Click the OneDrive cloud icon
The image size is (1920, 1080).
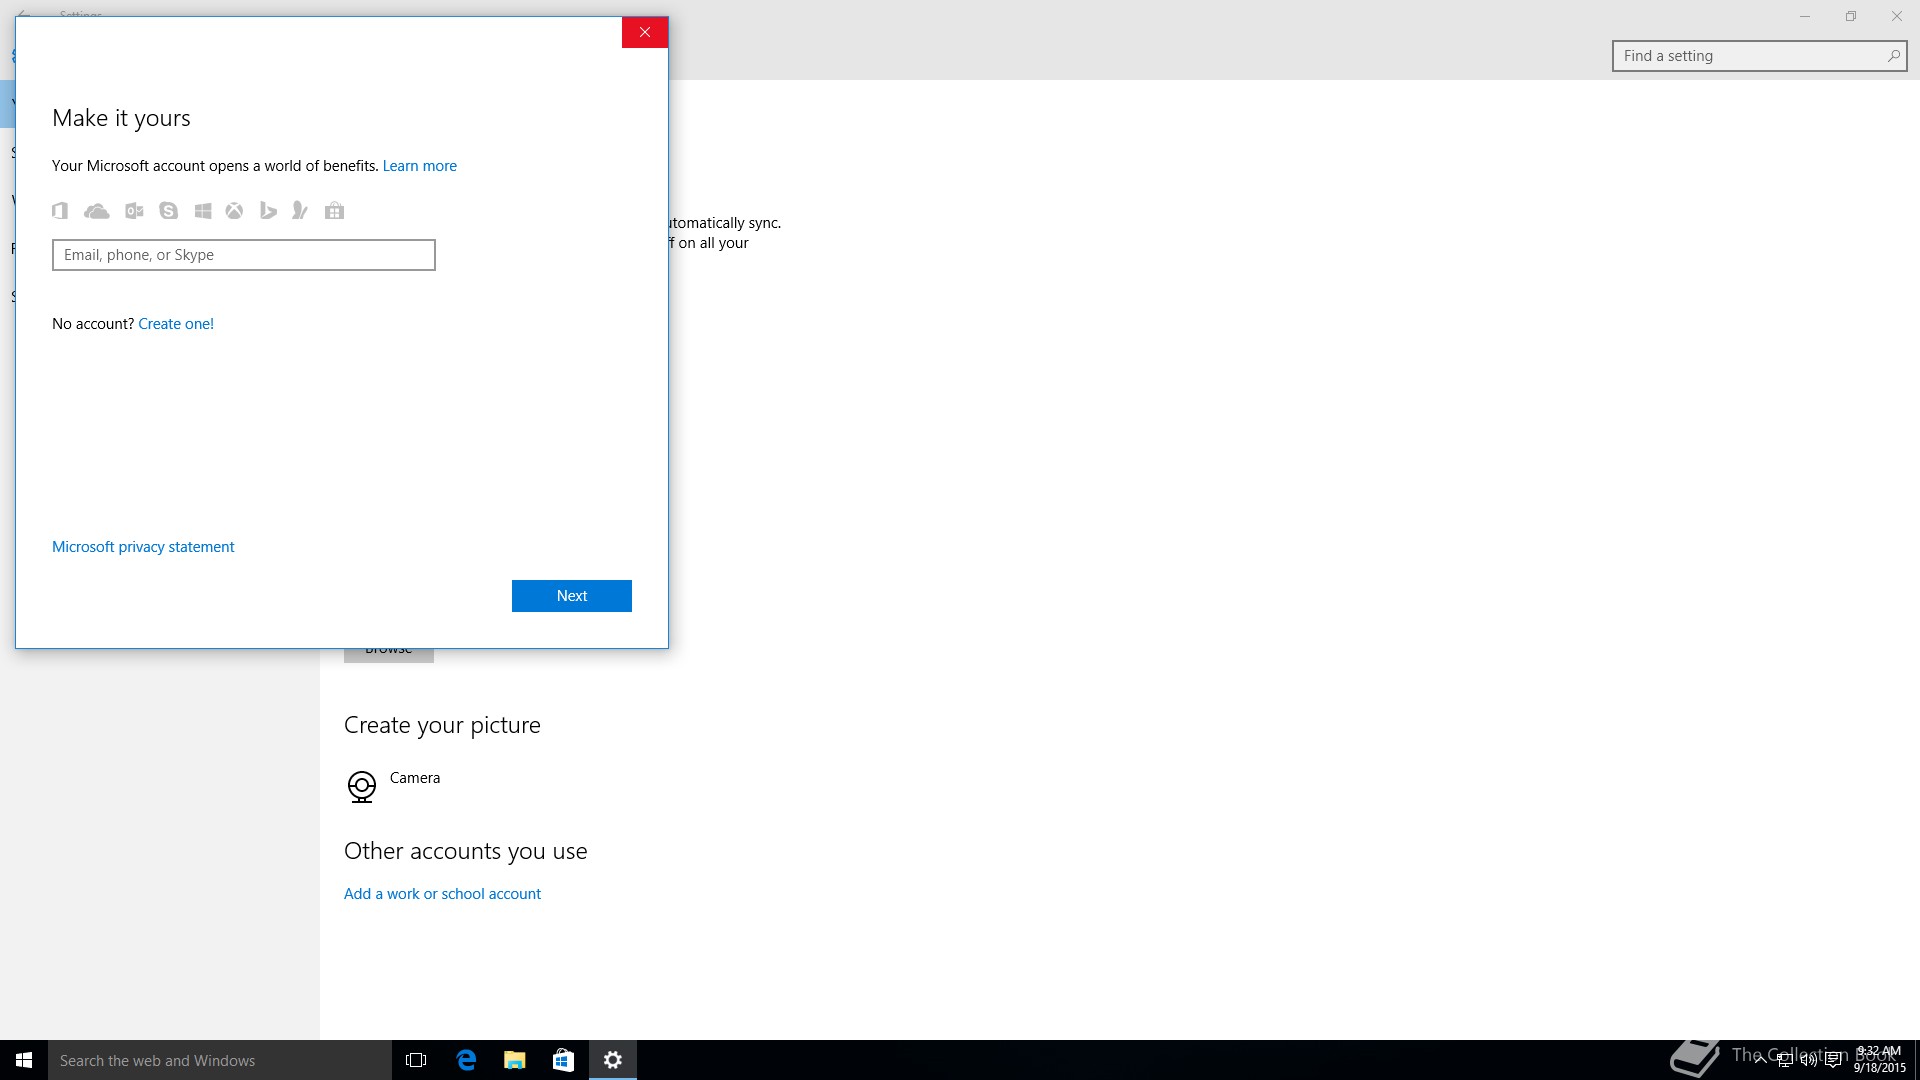97,210
